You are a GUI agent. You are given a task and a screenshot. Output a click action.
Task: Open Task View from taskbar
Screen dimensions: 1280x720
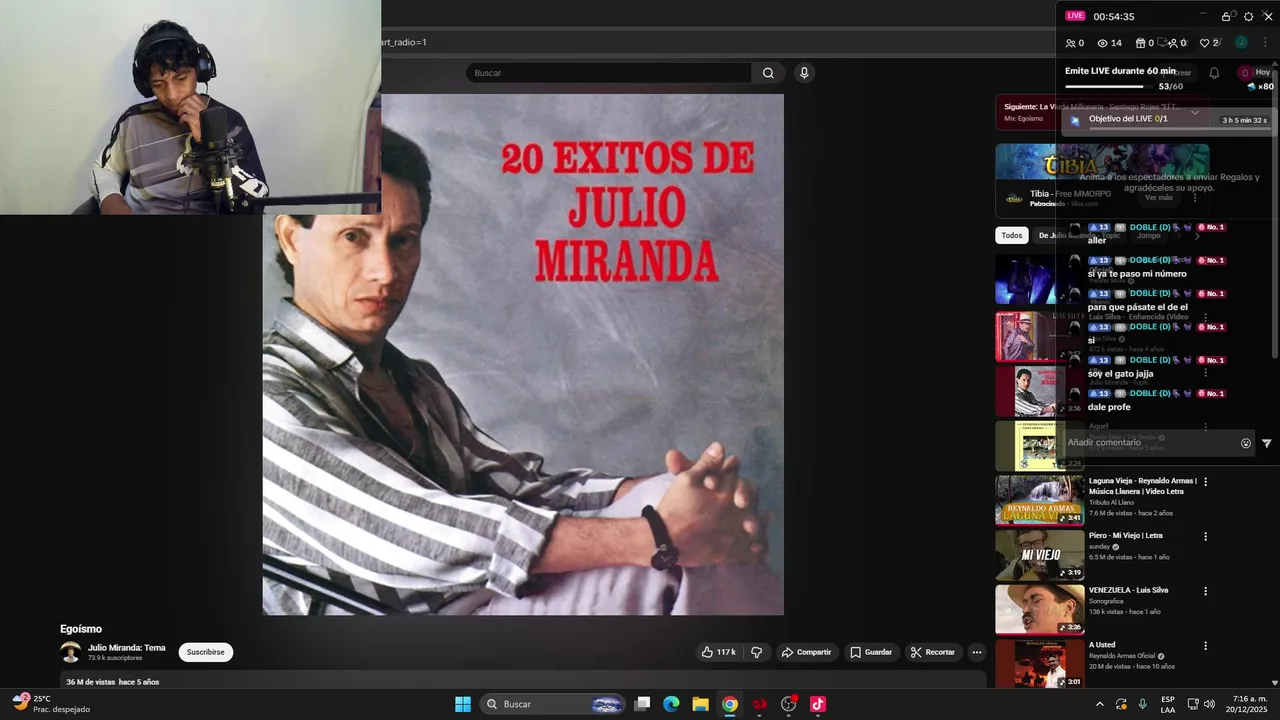[x=643, y=704]
